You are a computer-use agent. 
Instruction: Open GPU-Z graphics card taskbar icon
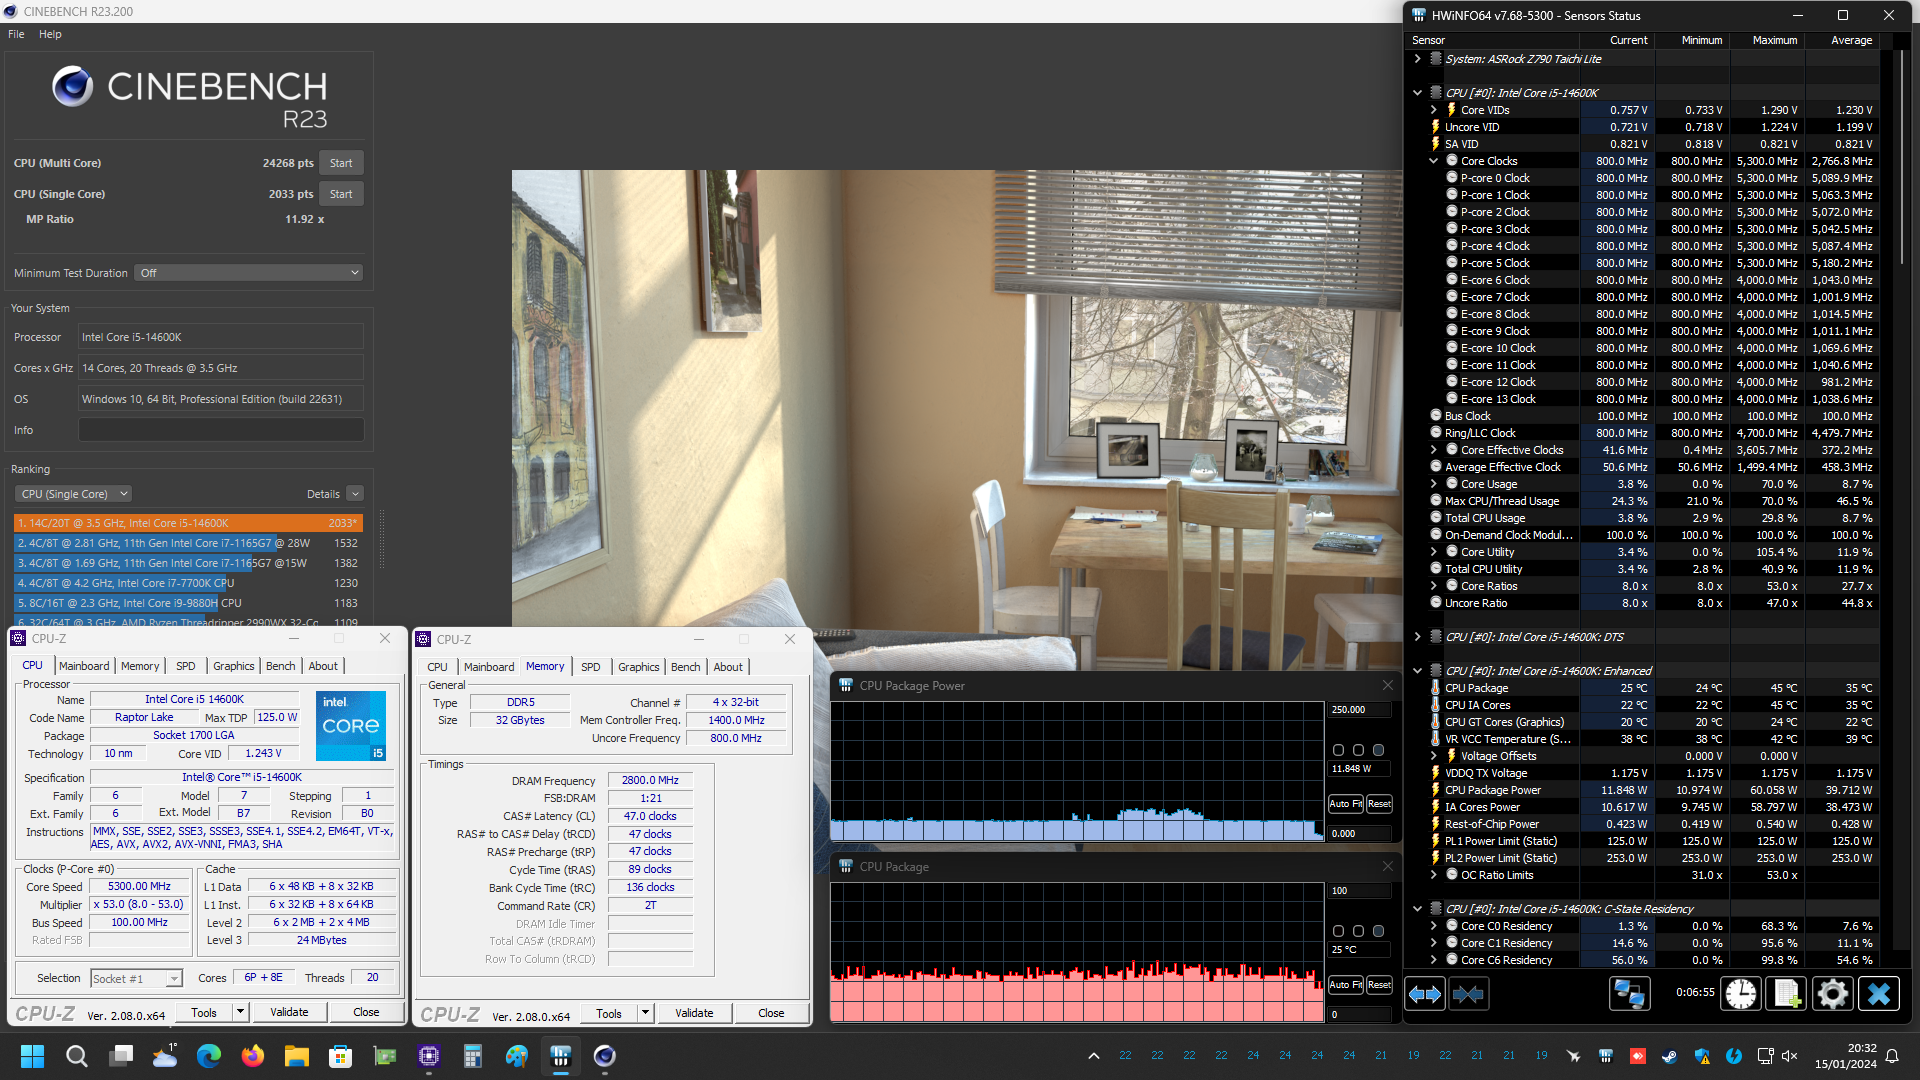point(385,1056)
